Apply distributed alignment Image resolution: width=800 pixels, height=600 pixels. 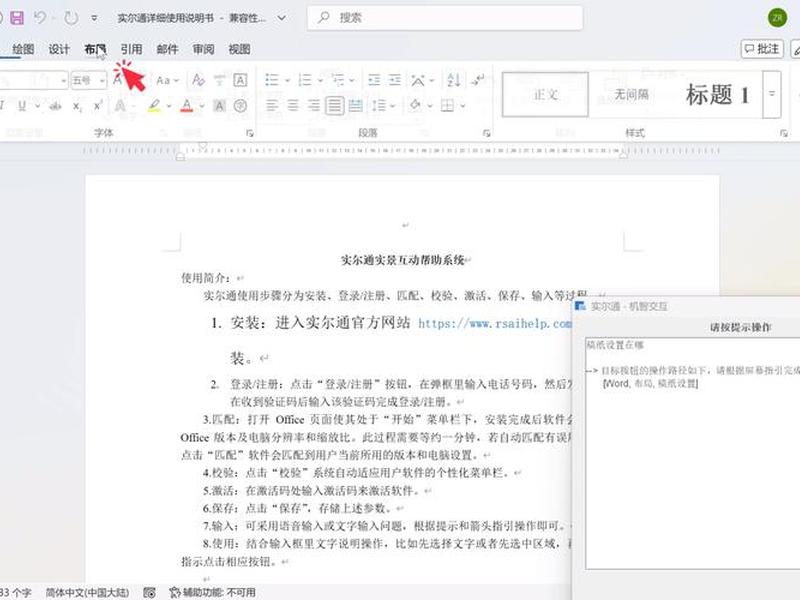click(356, 106)
